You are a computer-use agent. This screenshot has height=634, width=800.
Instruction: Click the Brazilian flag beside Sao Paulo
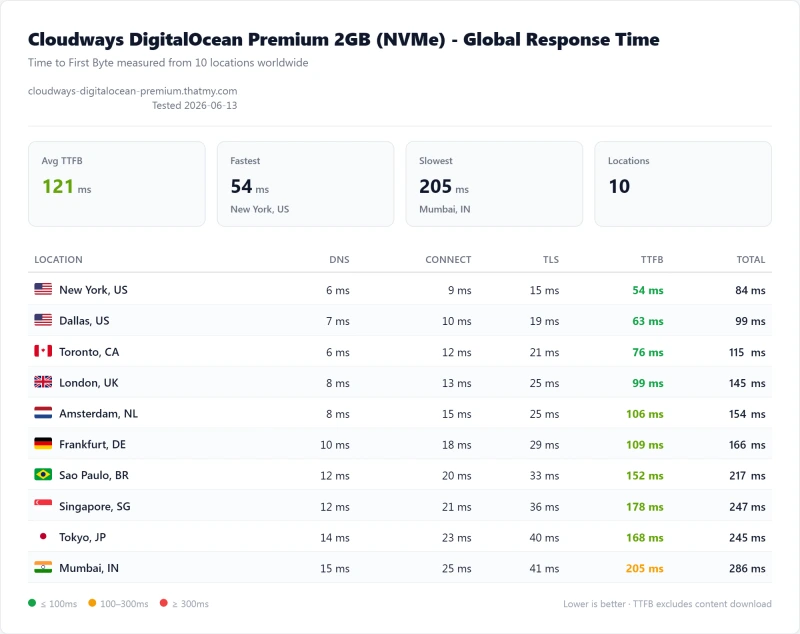point(43,474)
